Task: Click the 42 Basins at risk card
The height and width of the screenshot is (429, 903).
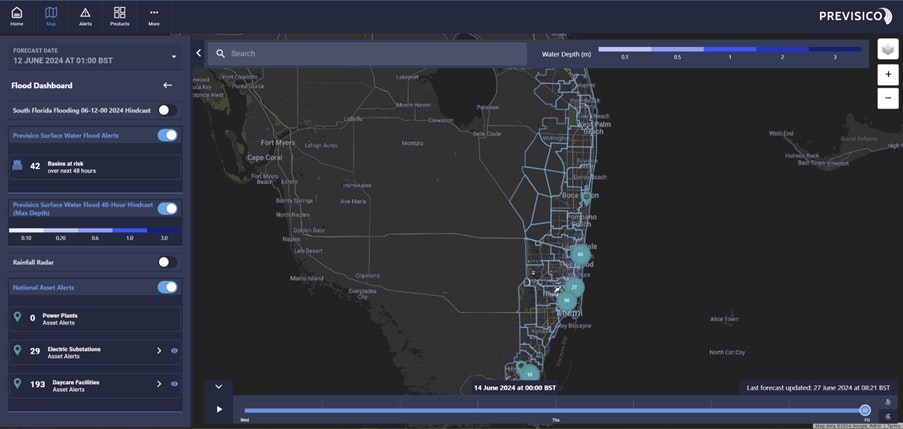Action: (95, 167)
